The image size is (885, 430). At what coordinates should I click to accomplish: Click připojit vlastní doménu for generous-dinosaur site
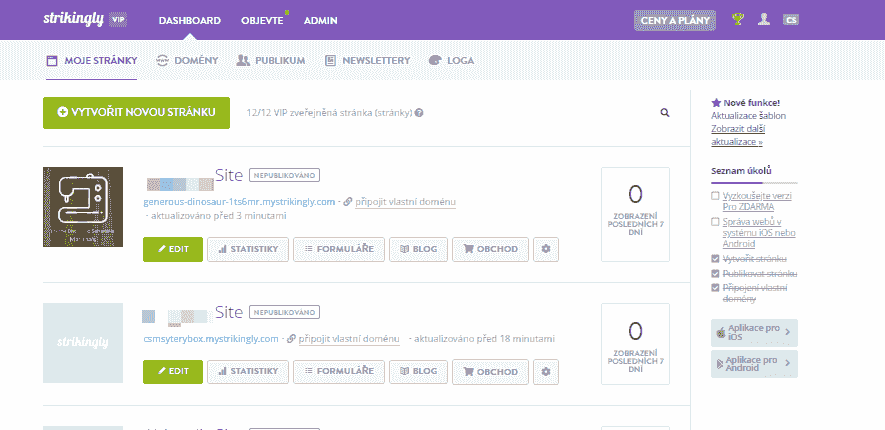(x=405, y=202)
